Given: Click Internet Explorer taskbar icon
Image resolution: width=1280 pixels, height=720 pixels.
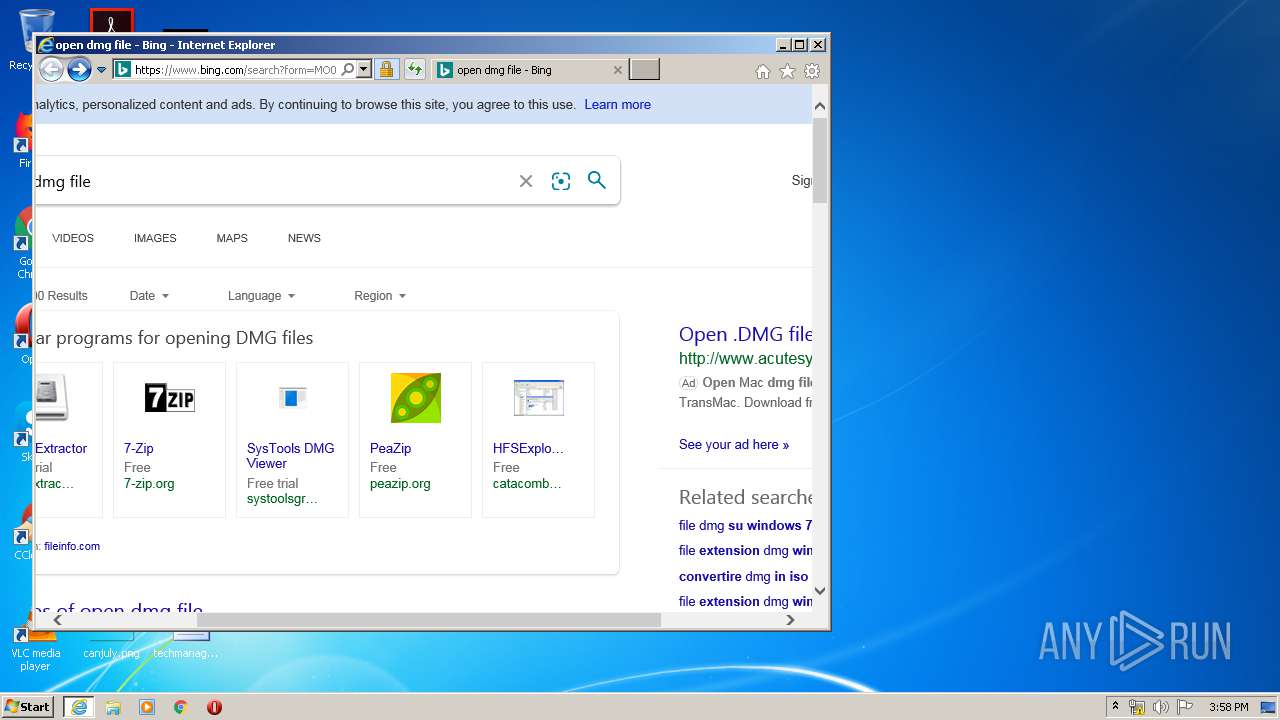Looking at the screenshot, I should click(x=79, y=706).
